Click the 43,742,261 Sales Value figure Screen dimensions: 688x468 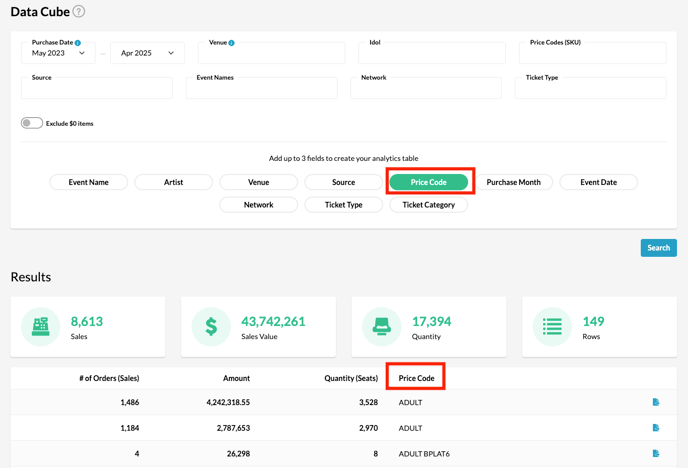pos(273,322)
